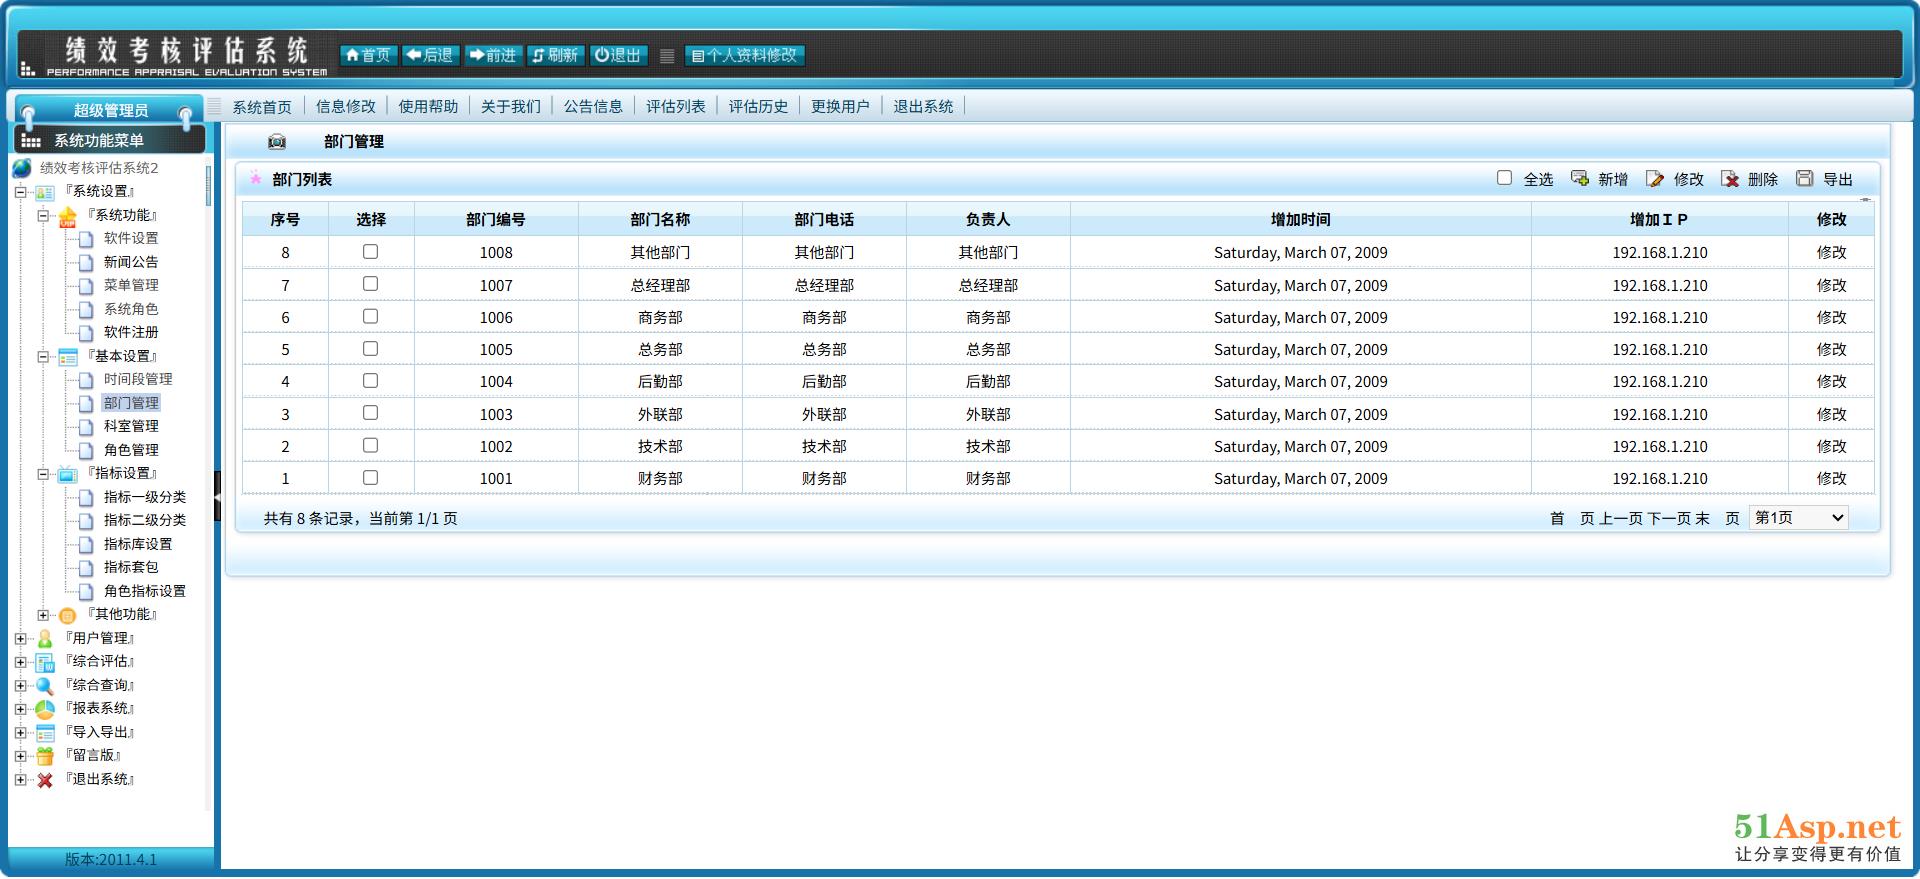The image size is (1920, 879).
Task: Click the 退出 power button in header
Action: (x=617, y=56)
